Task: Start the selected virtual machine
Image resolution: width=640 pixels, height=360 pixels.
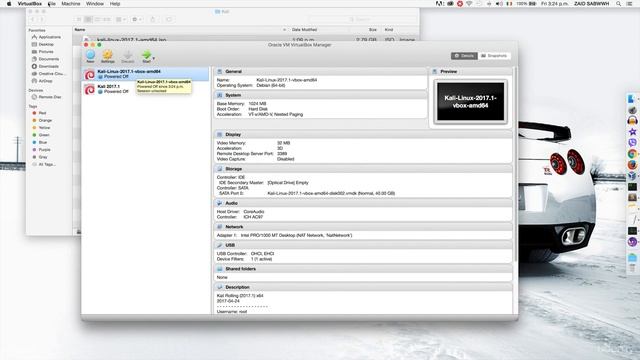Action: point(146,56)
